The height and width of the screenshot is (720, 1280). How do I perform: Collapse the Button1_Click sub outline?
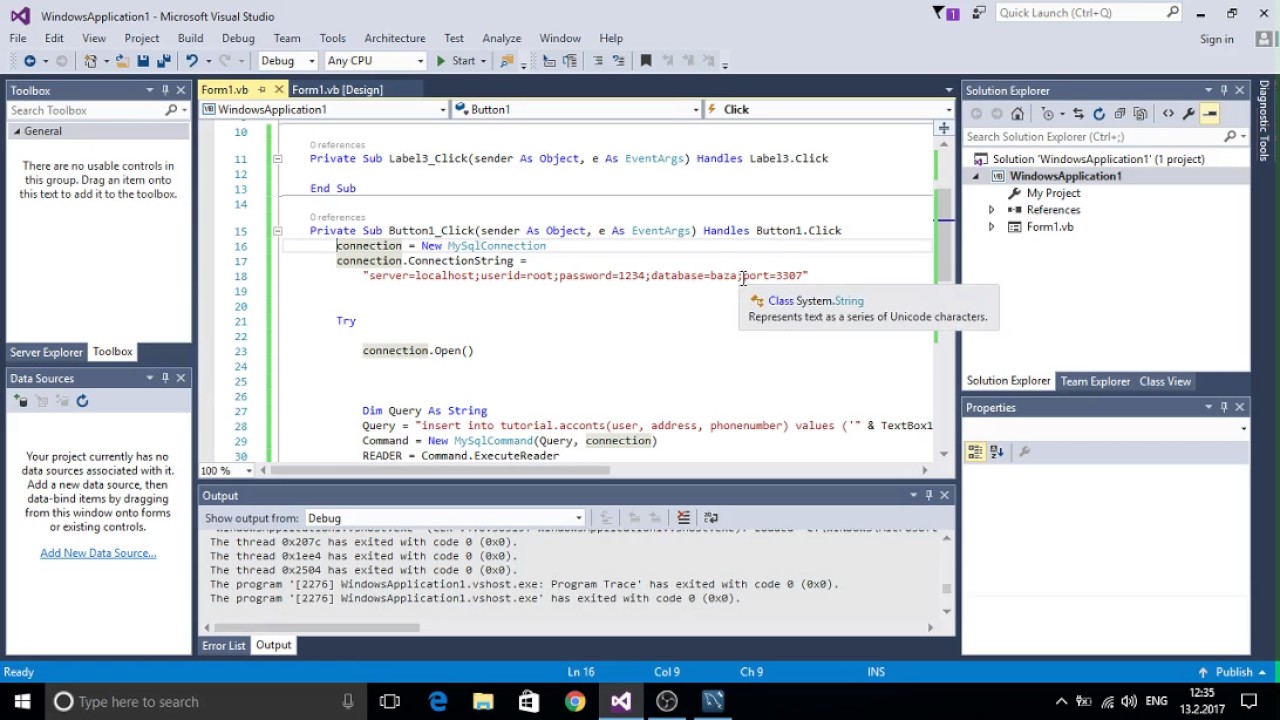pos(277,231)
